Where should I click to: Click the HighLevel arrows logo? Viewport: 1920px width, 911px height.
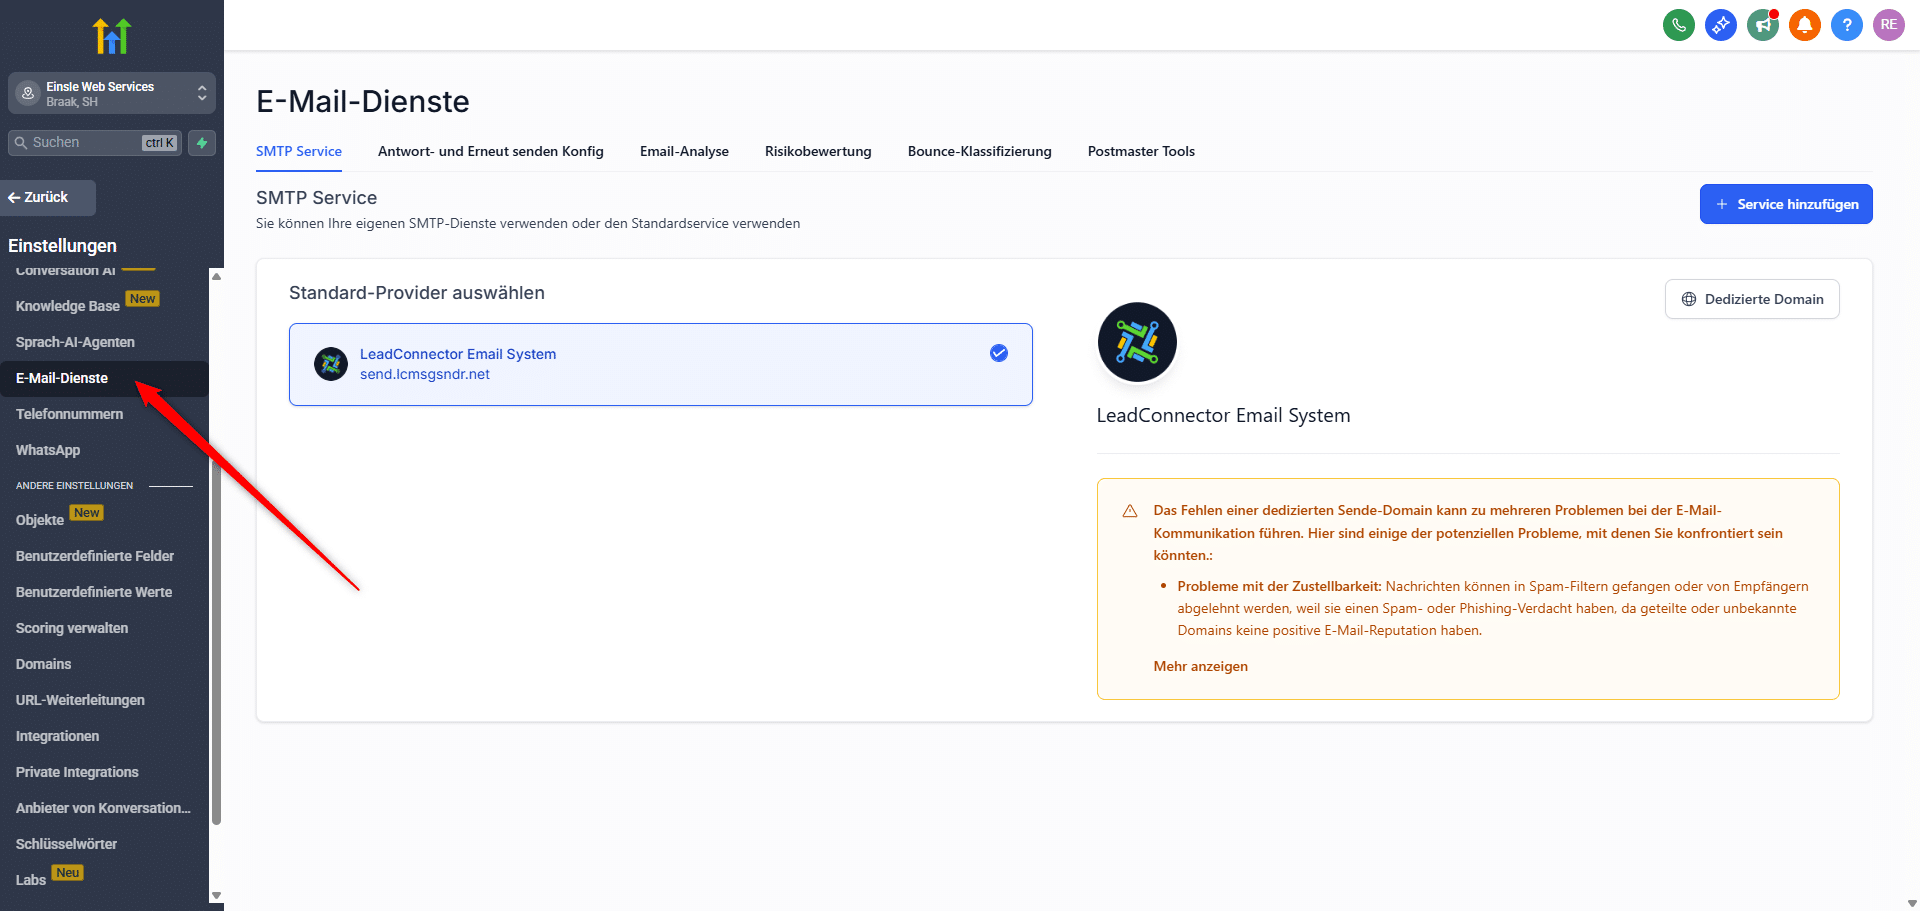click(x=112, y=36)
